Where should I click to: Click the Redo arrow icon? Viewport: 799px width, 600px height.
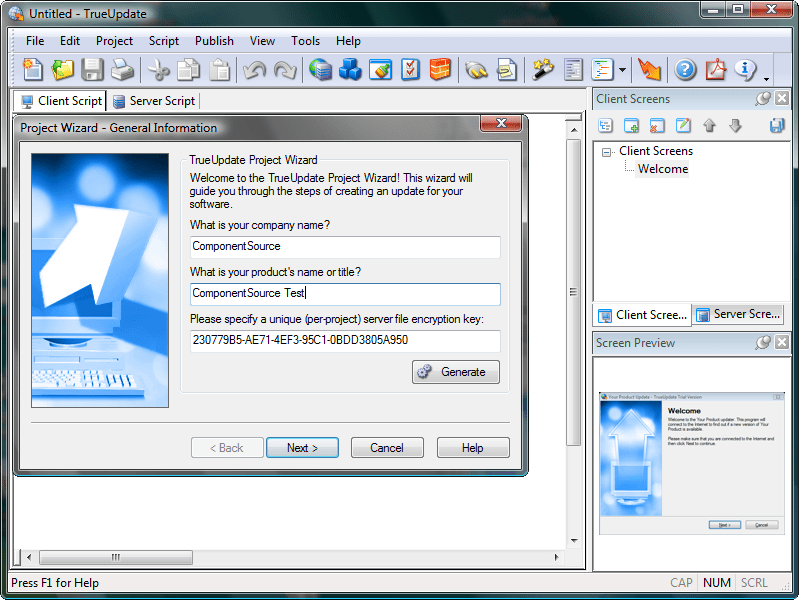(x=285, y=69)
